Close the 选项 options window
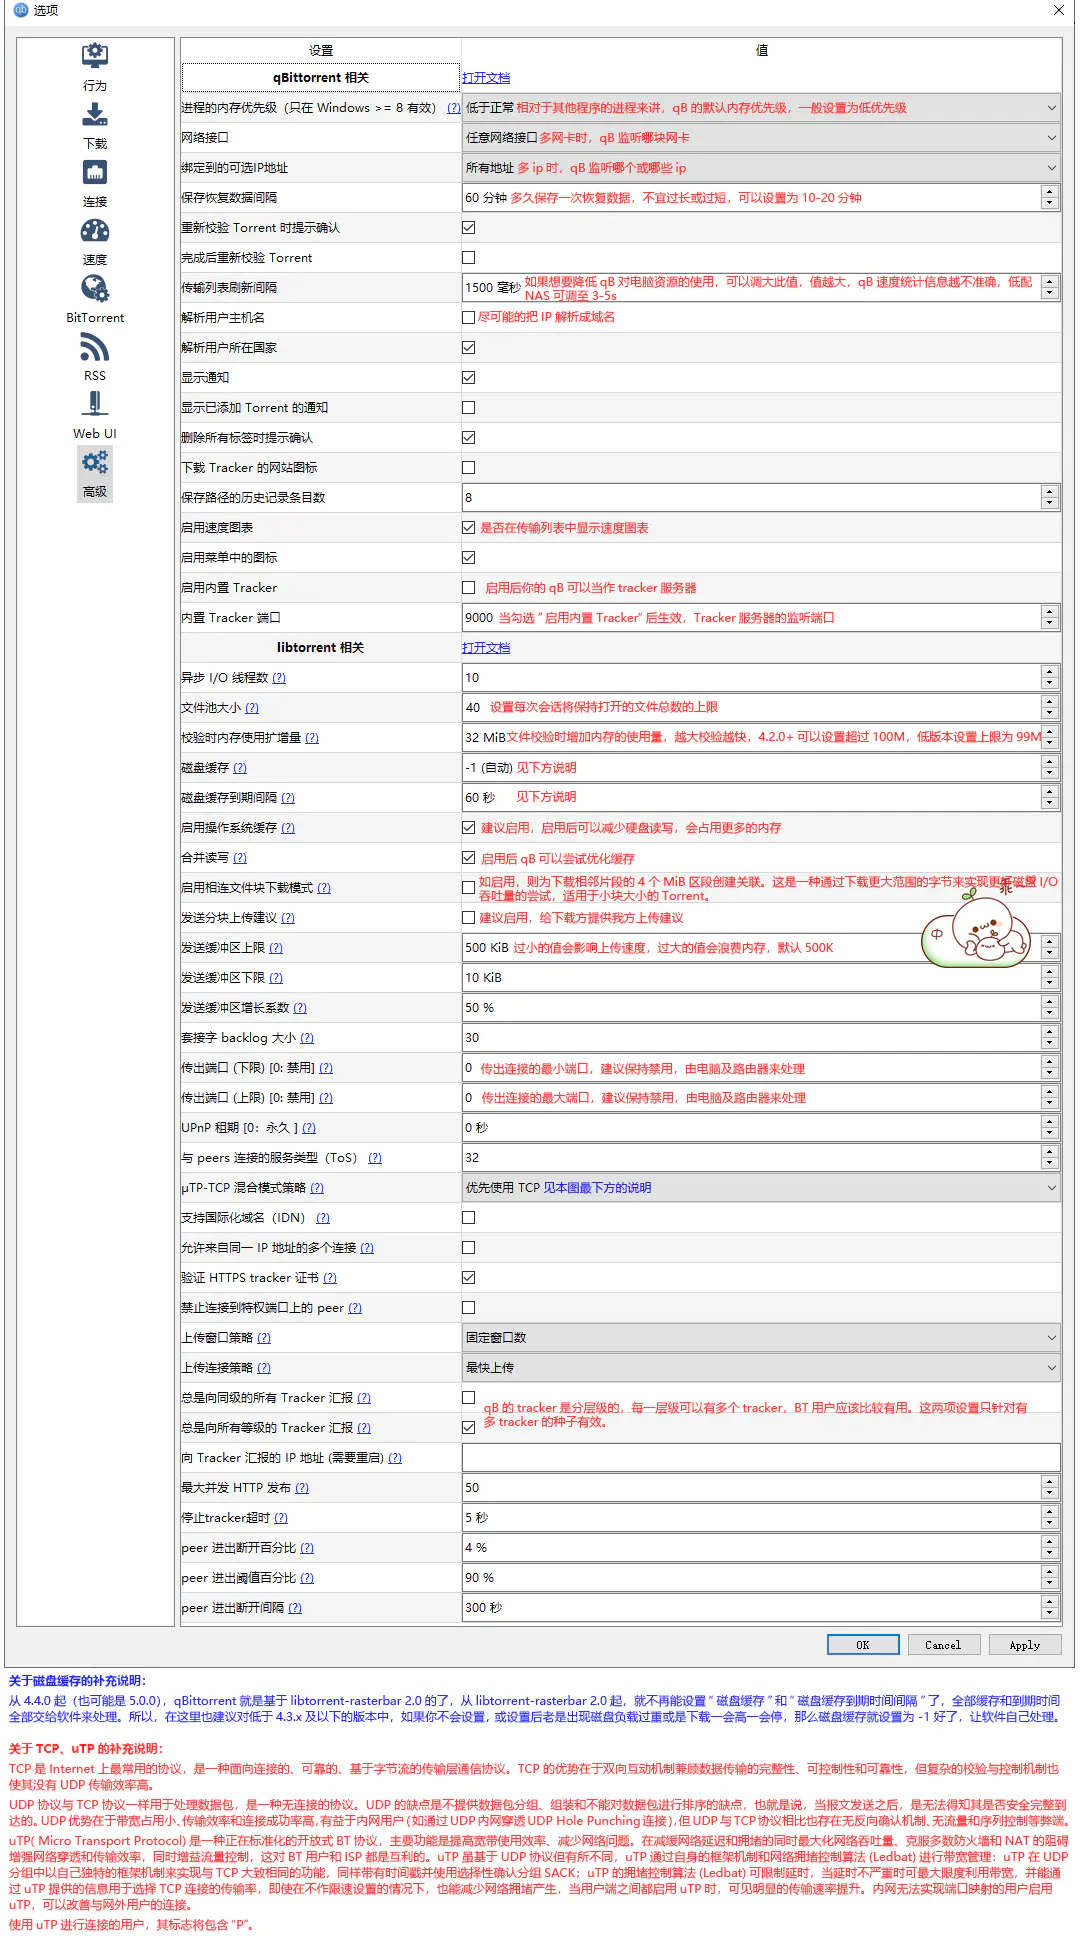 click(x=1059, y=10)
